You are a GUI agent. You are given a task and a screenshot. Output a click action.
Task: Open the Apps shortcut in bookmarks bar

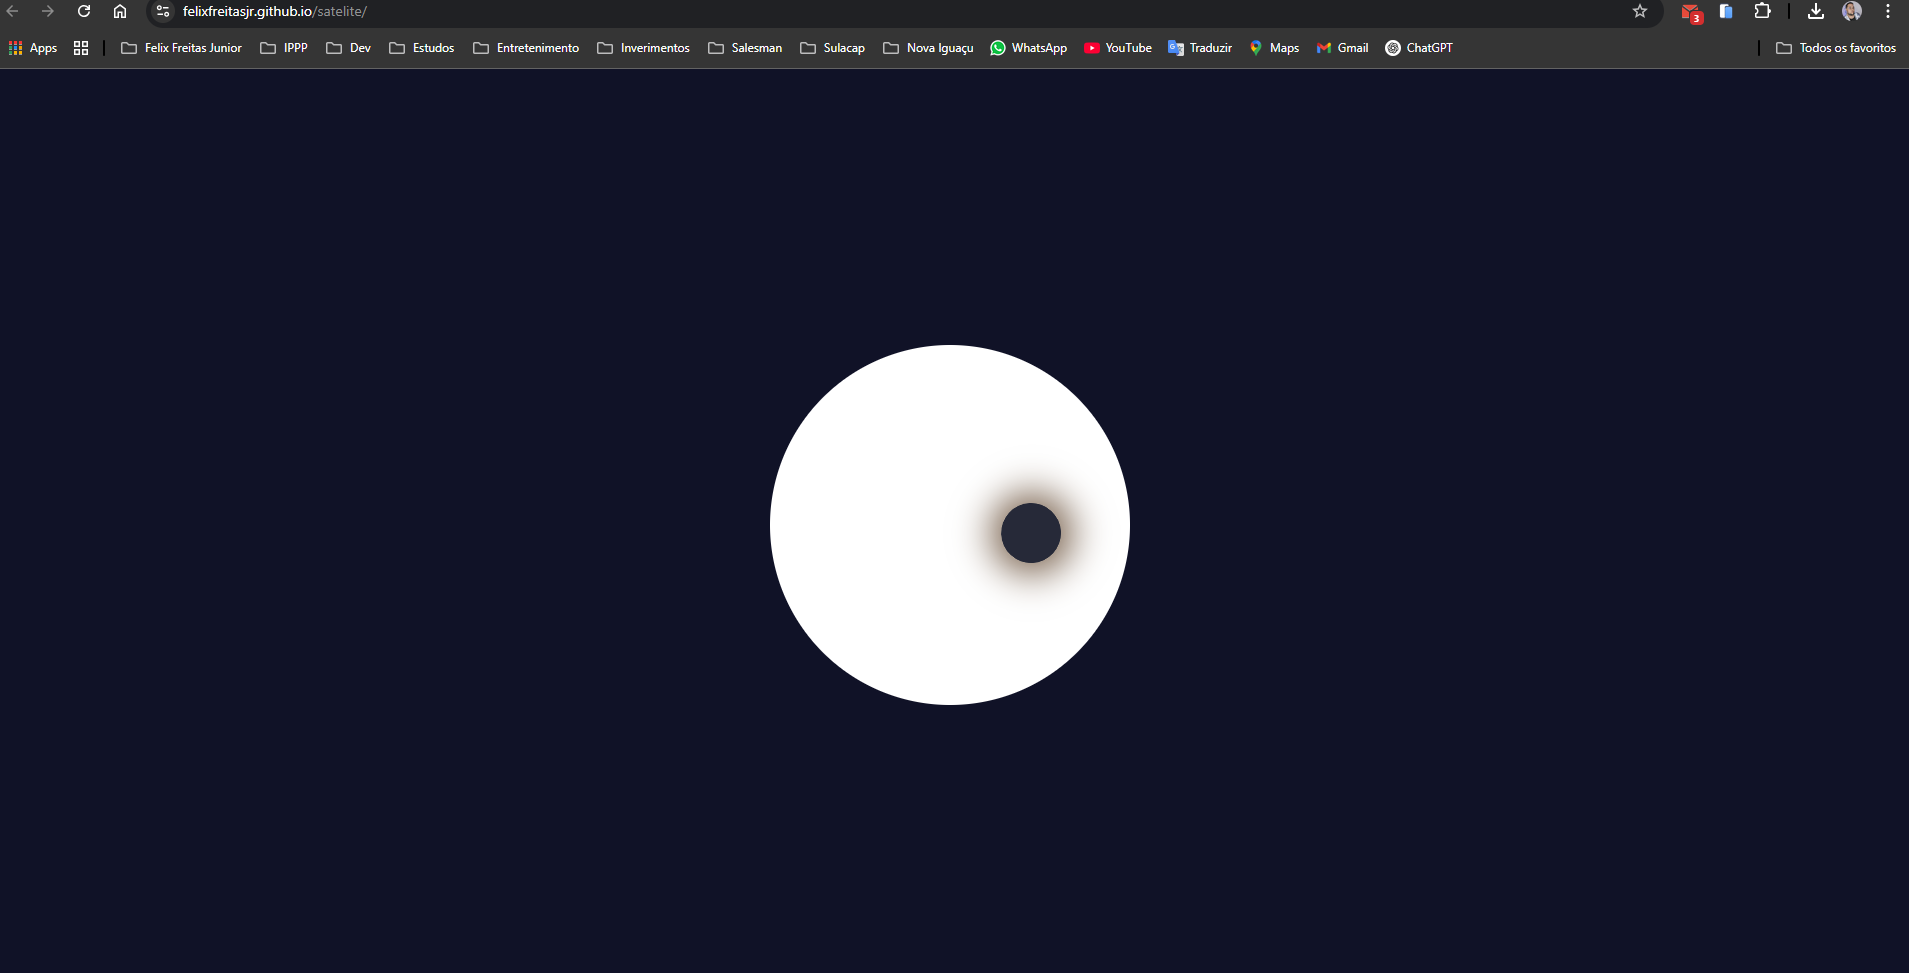(x=33, y=48)
